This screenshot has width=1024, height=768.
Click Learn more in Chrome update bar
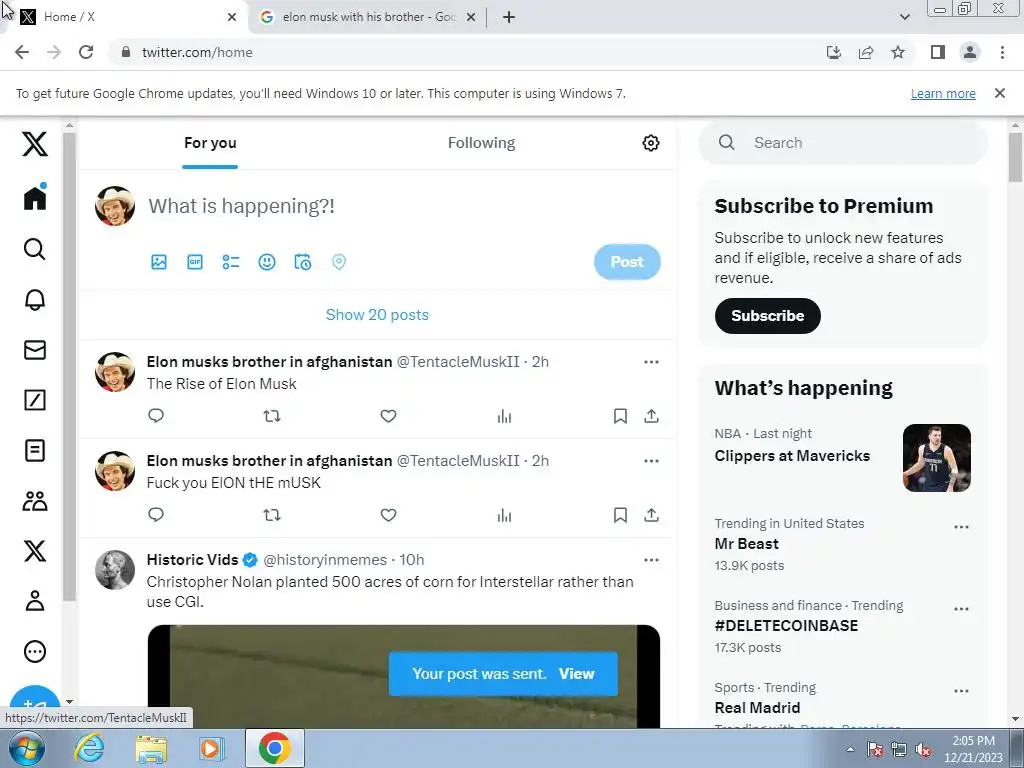943,93
